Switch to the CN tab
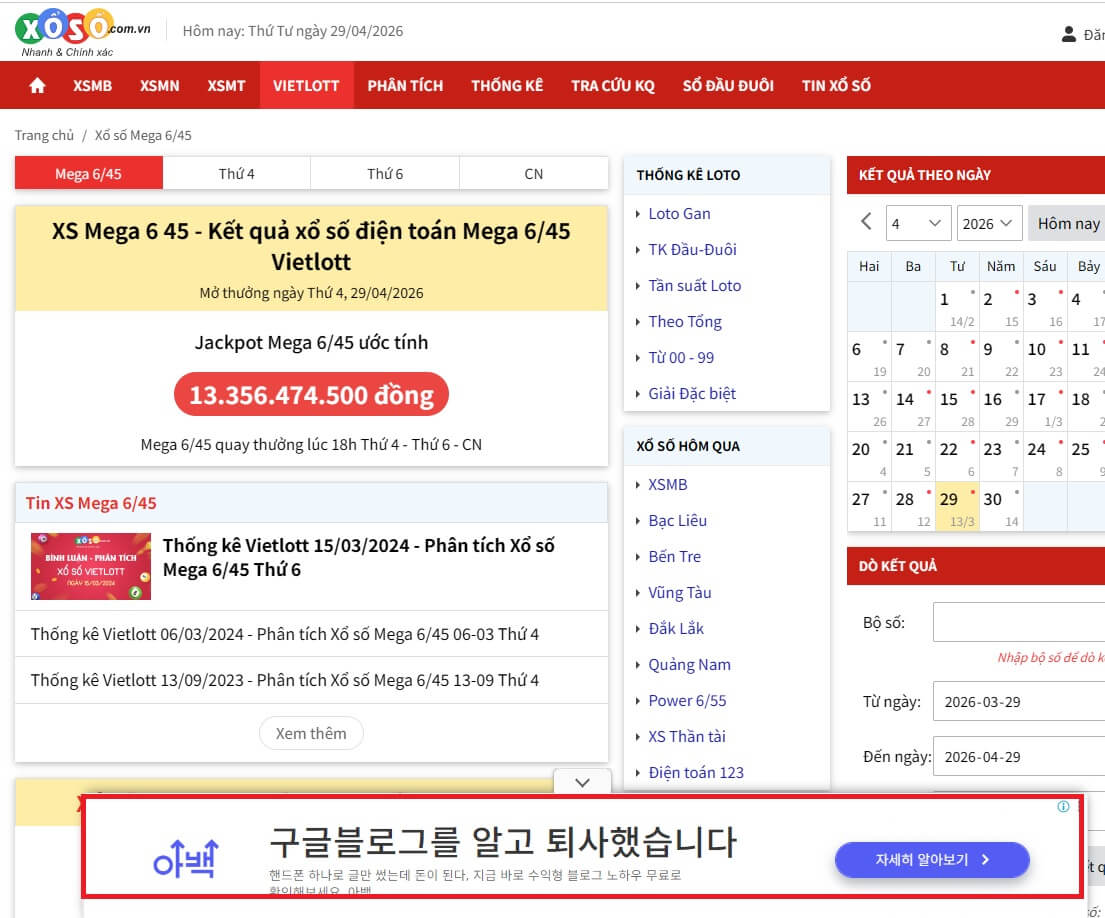1105x918 pixels. [534, 173]
